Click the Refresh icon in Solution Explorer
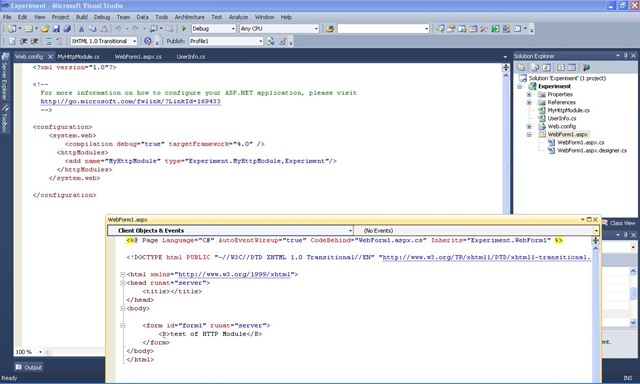The image size is (640, 384). click(547, 68)
